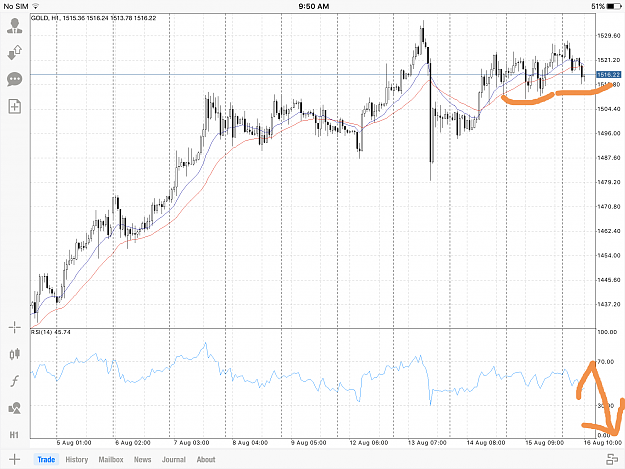Toggle the chart layout icon at bottom right
625x469 pixels.
612,459
